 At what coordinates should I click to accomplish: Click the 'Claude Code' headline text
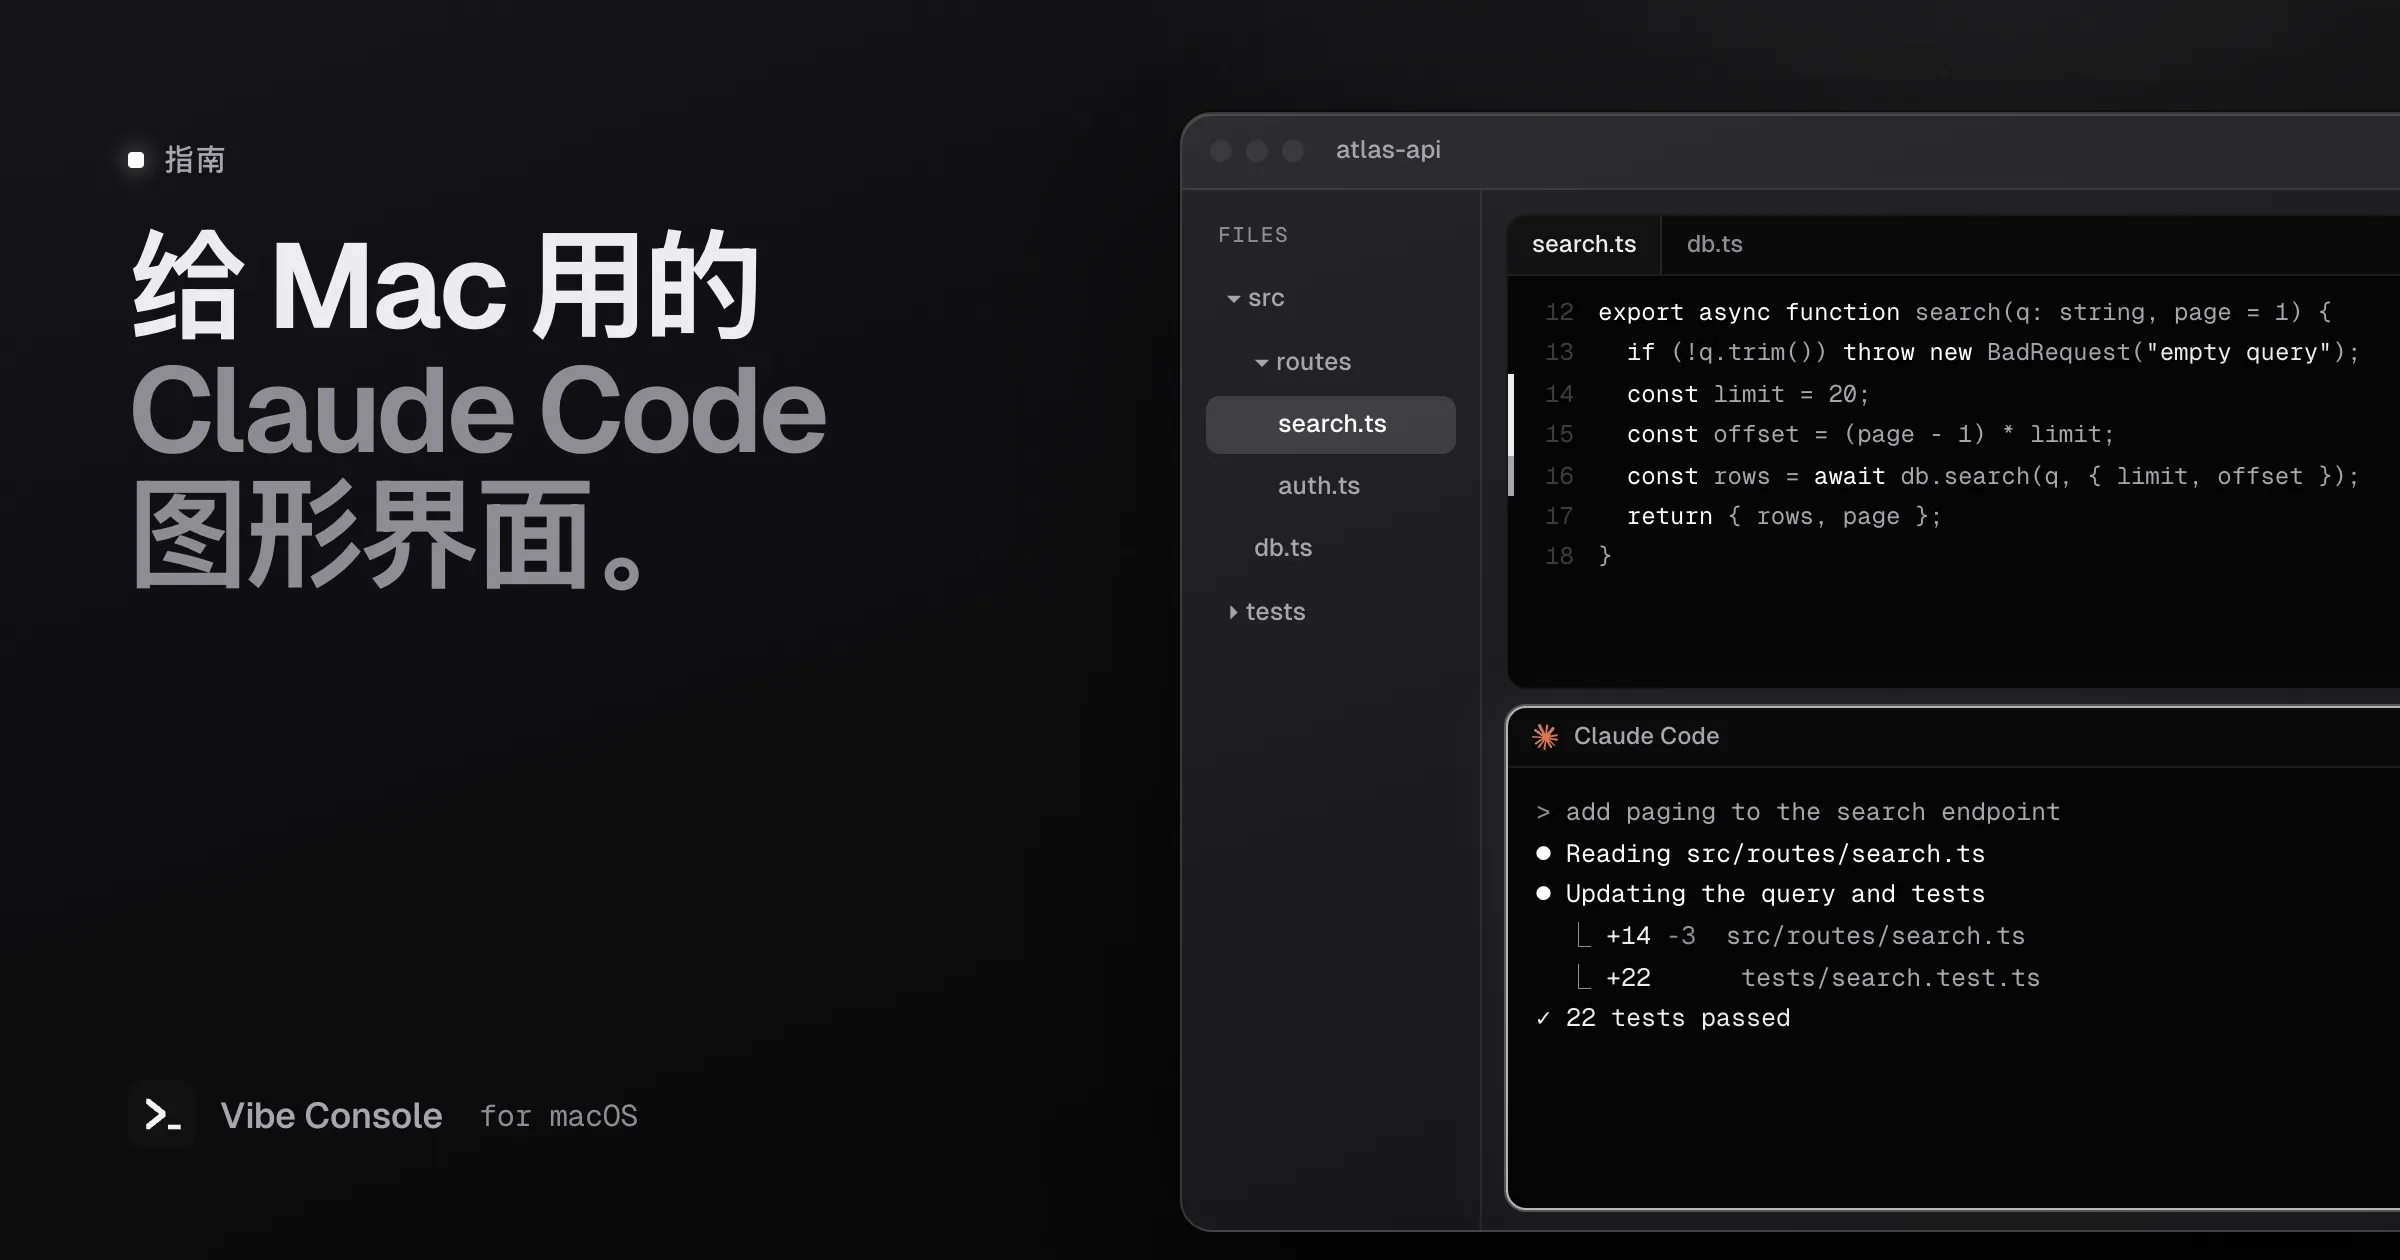(479, 410)
